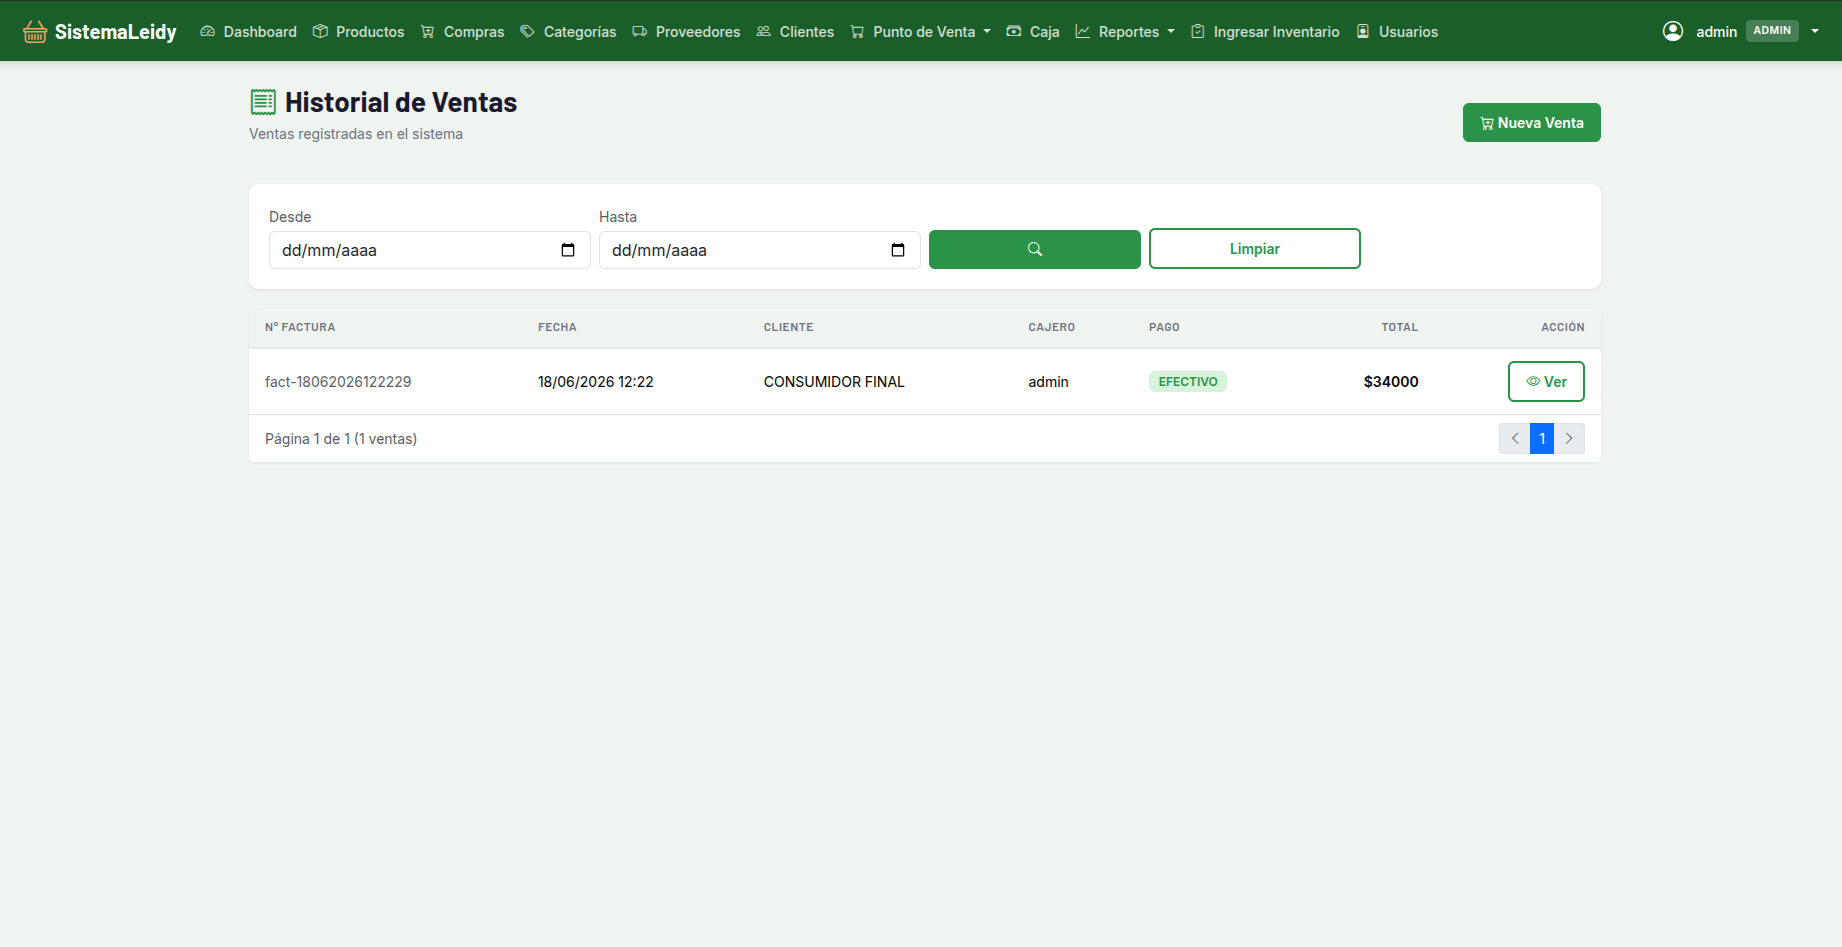
Task: Open the admin account dropdown caret
Action: click(1815, 31)
